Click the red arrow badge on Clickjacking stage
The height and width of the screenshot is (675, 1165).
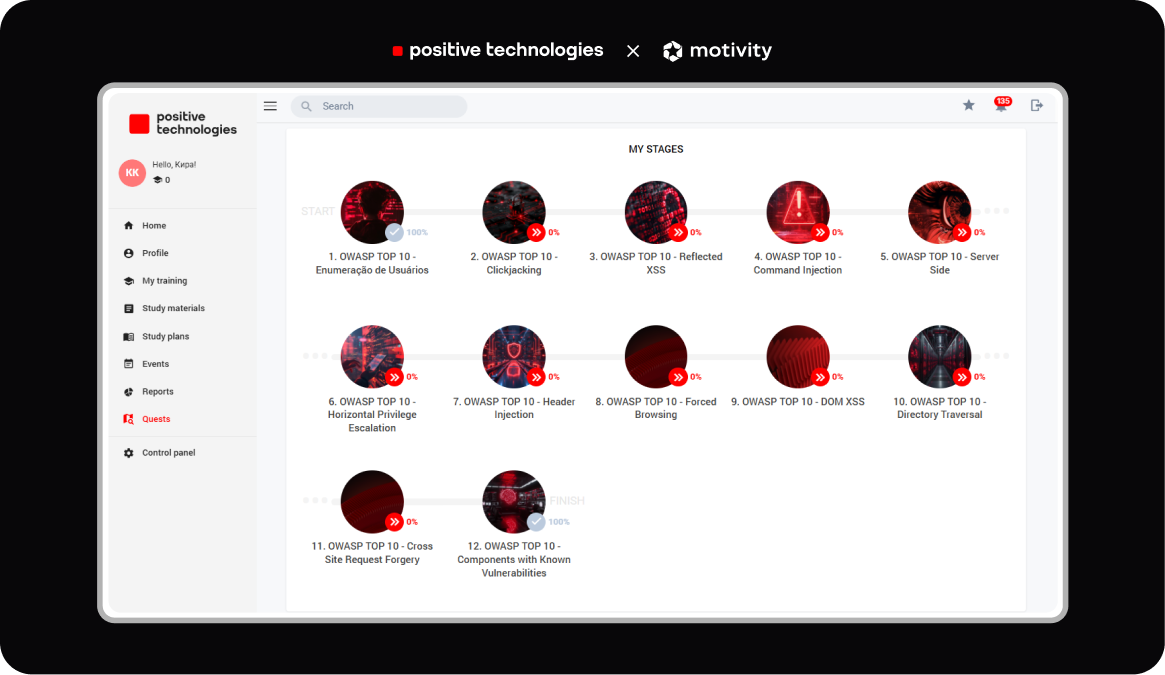pos(537,232)
